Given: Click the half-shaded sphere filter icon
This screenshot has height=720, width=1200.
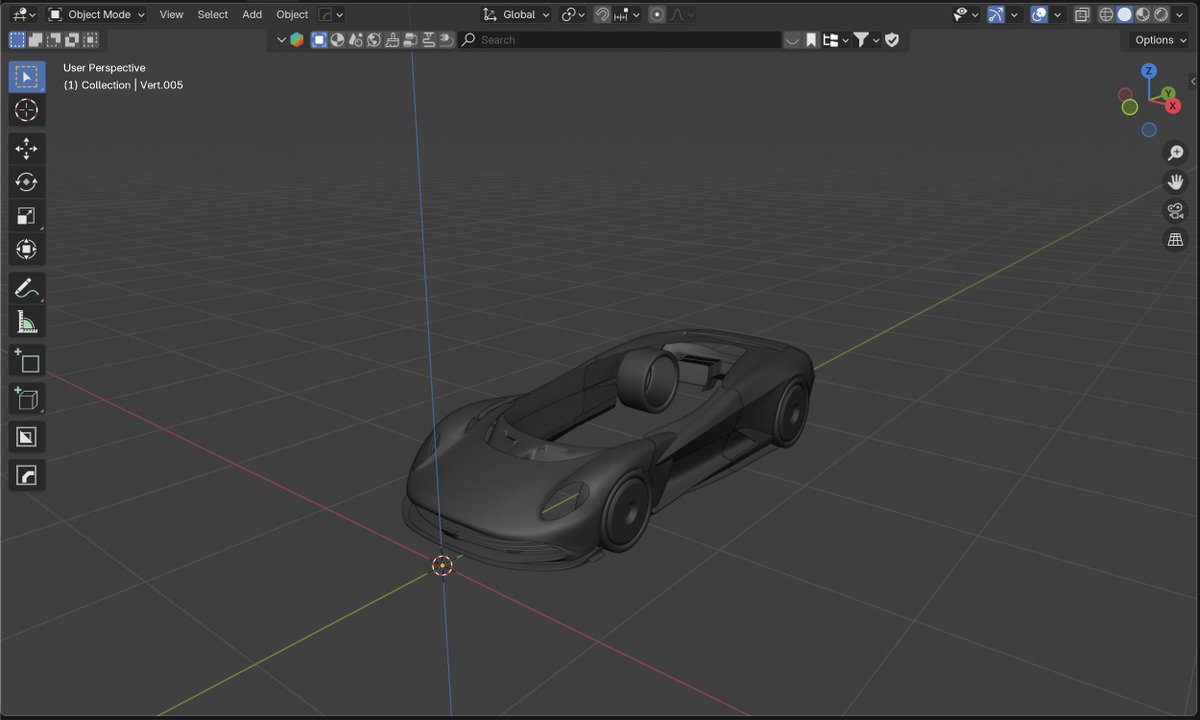Looking at the screenshot, I should [337, 40].
